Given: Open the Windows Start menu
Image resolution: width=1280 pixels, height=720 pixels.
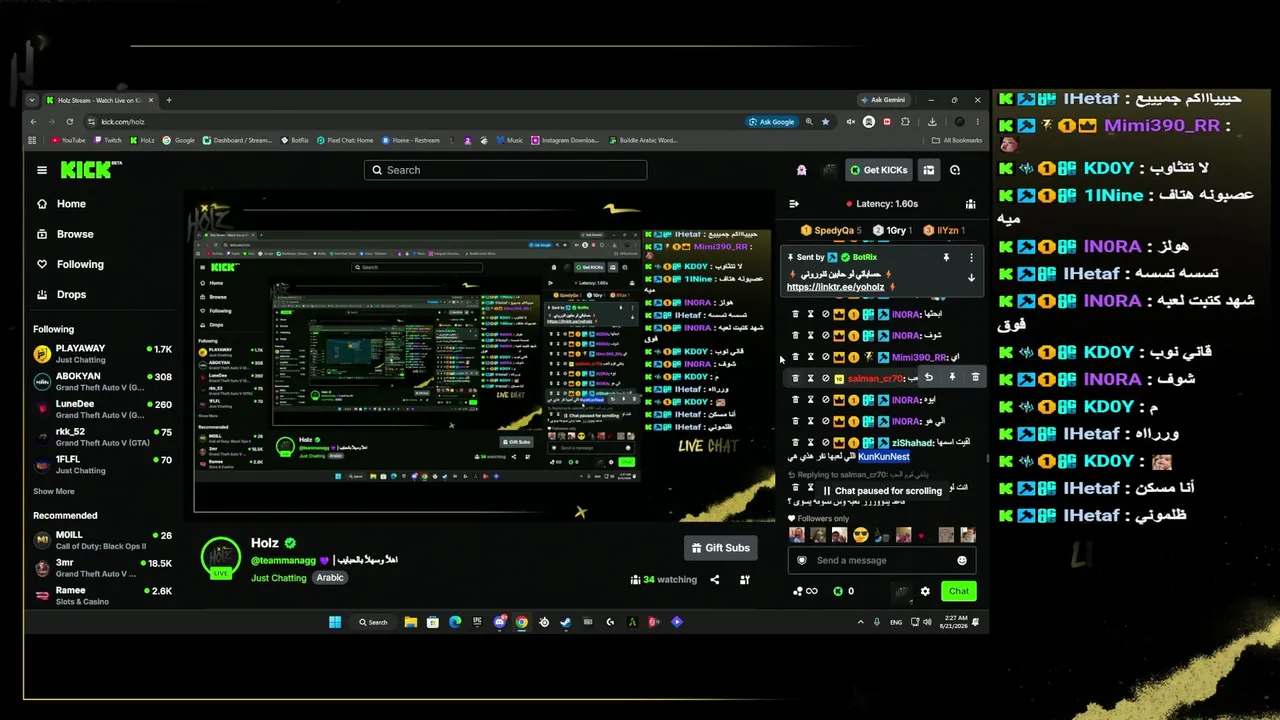Looking at the screenshot, I should [335, 622].
